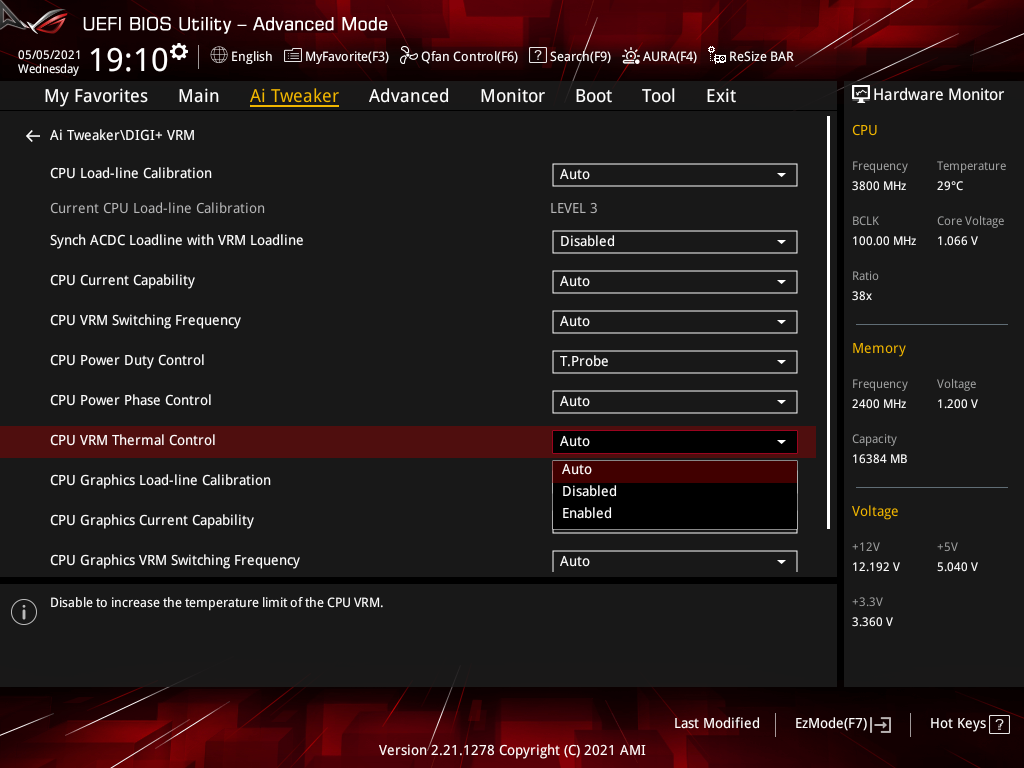The height and width of the screenshot is (768, 1024).
Task: Go to the Monitor tab
Action: tap(513, 96)
